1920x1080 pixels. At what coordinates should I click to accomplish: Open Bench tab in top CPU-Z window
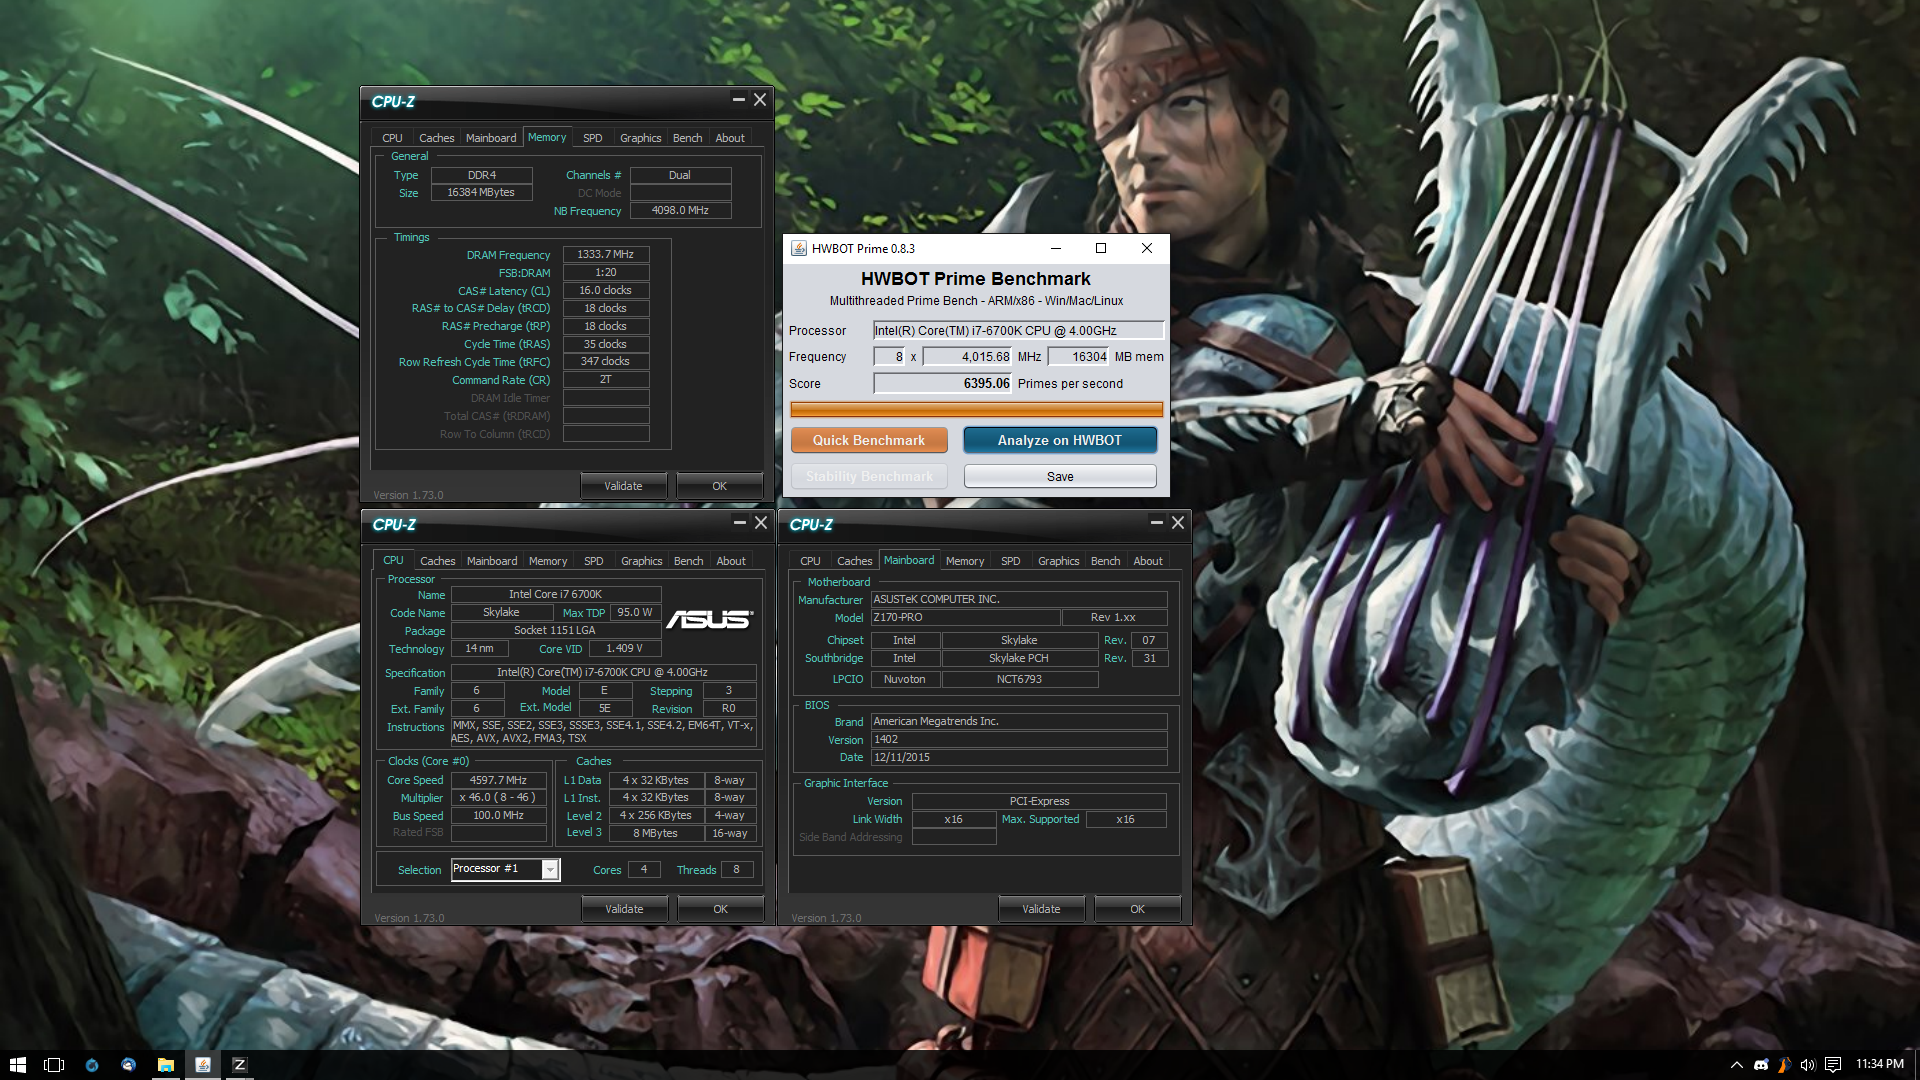[x=687, y=138]
